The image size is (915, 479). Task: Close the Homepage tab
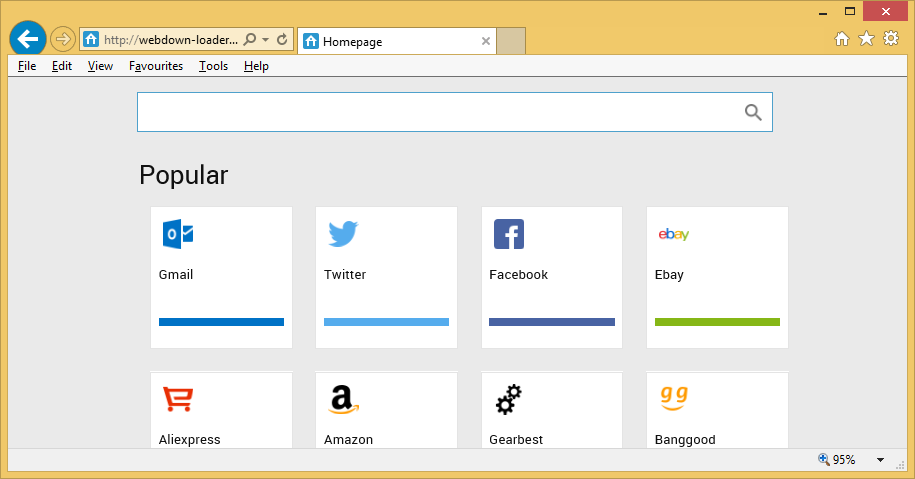[x=486, y=41]
